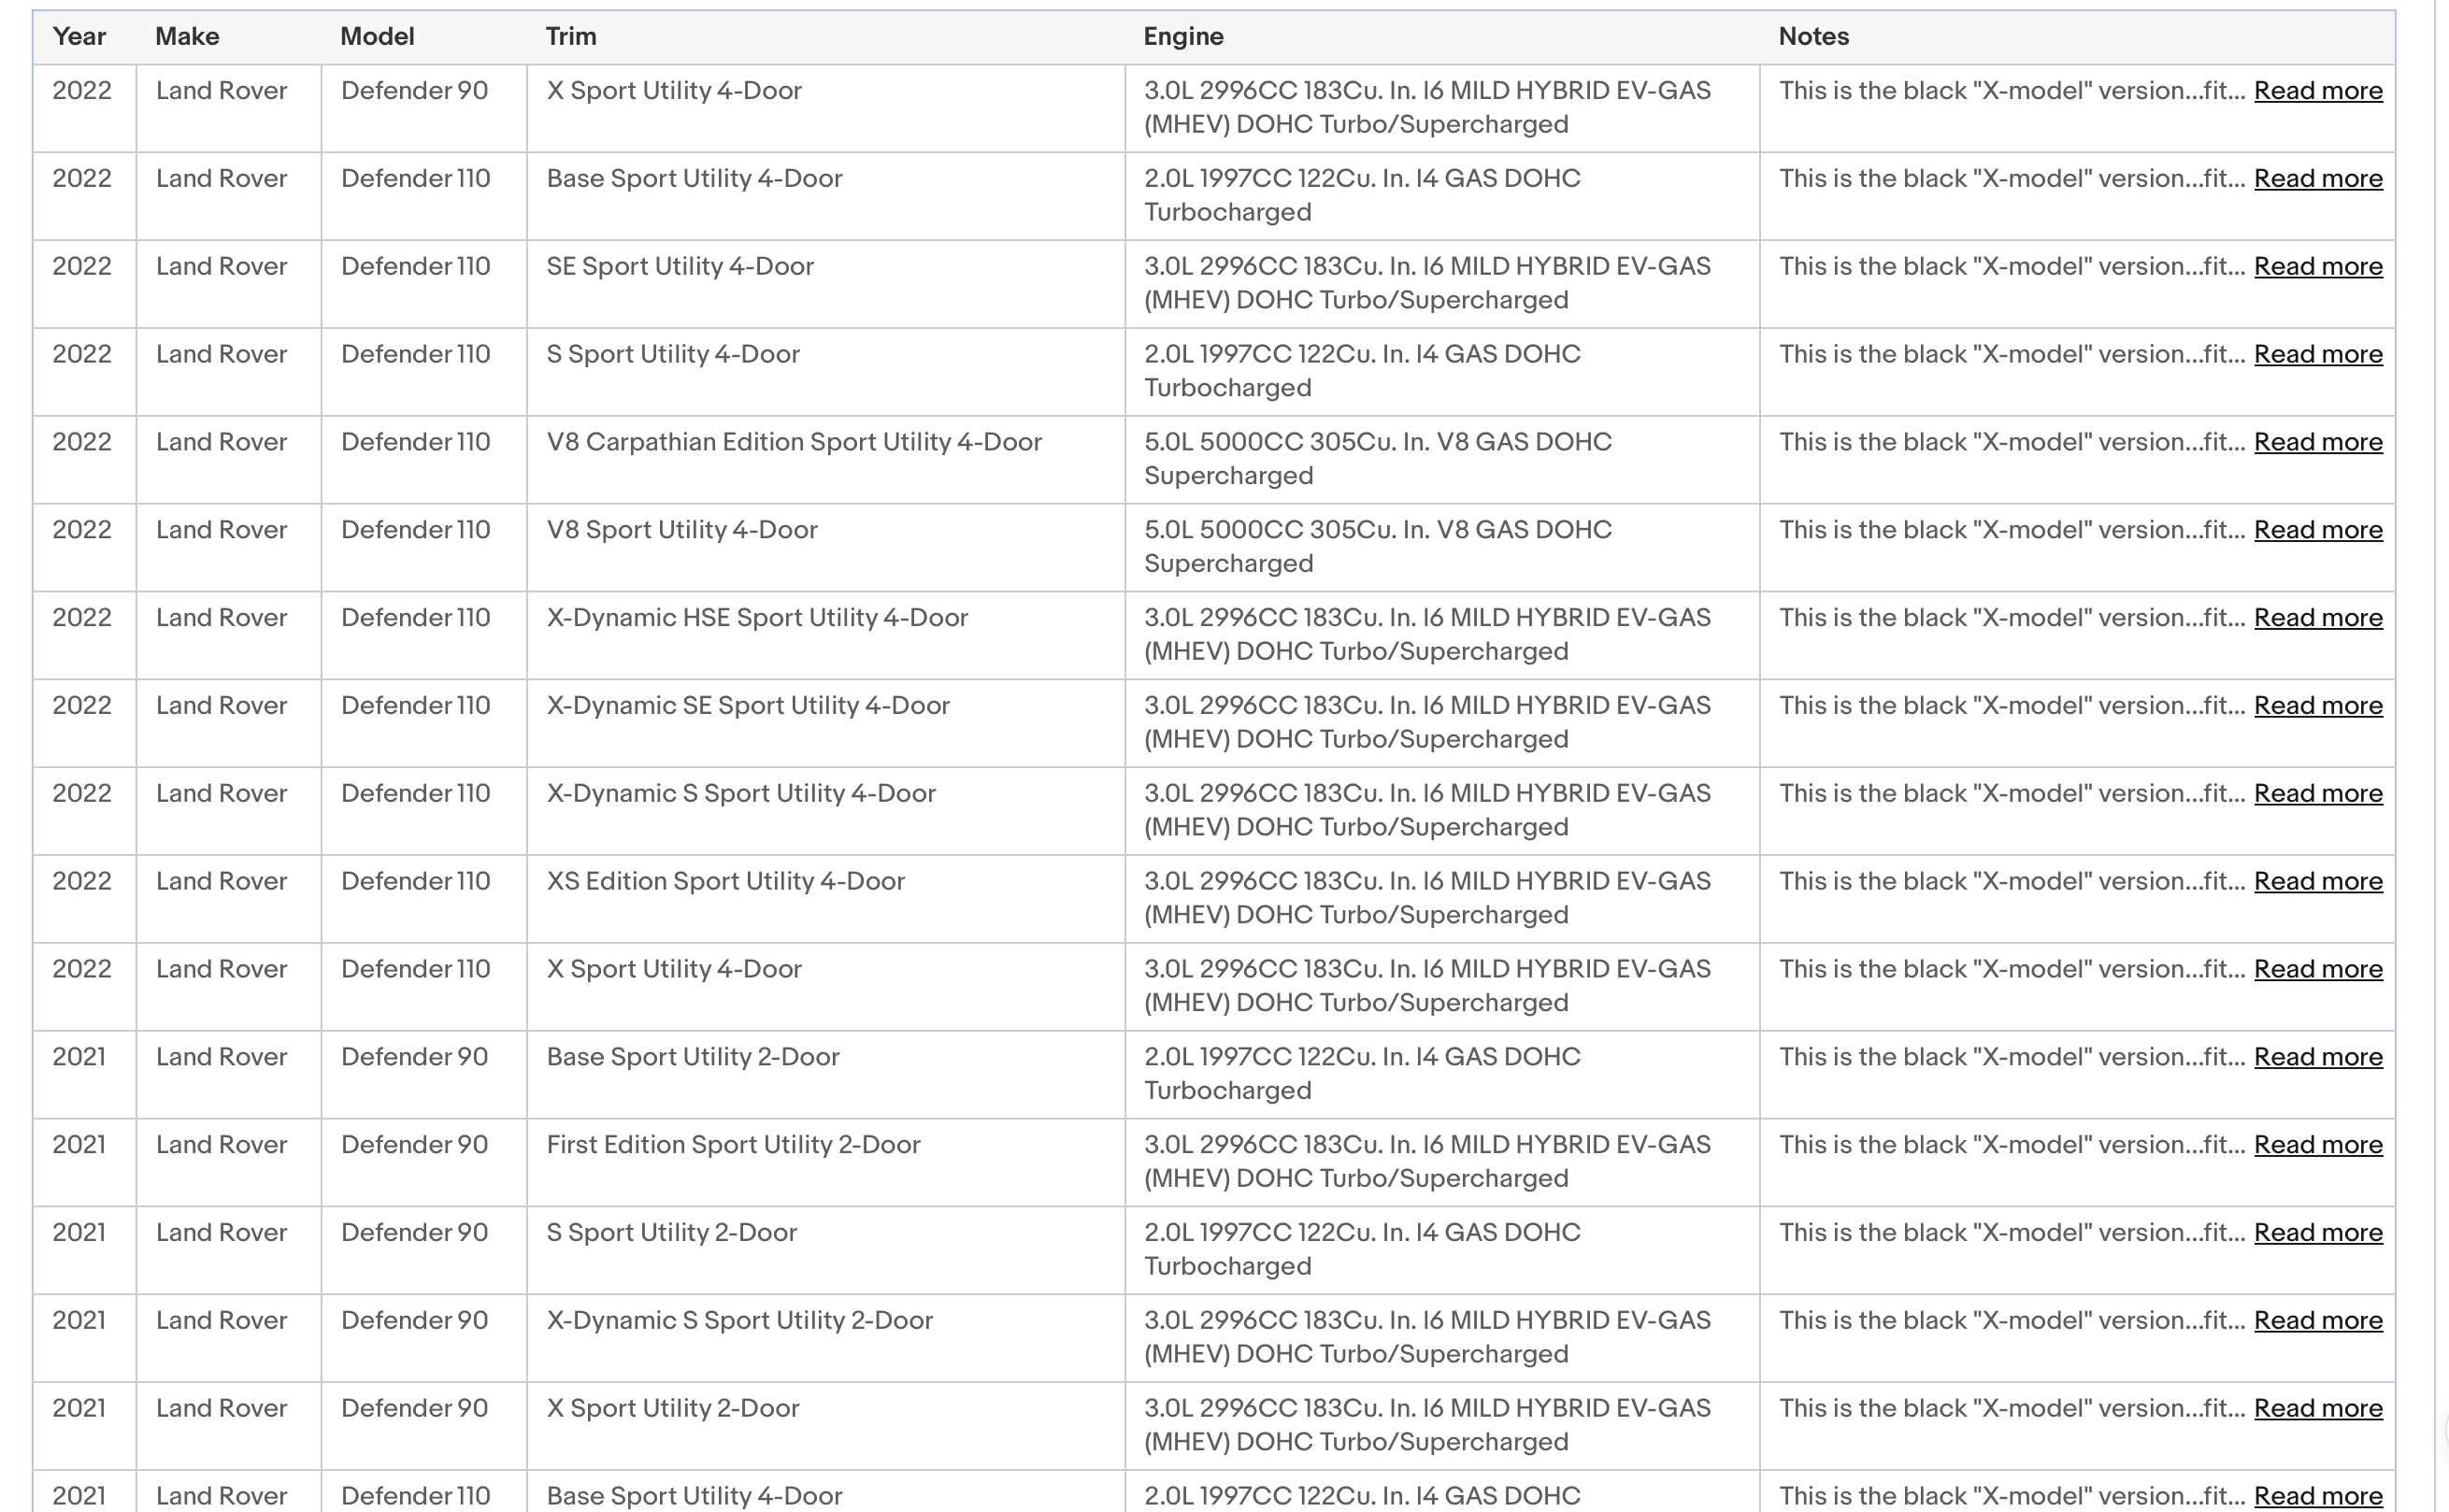
Task: Open Read more for 2022 Defender 110 X Sport Utility
Action: click(x=2317, y=970)
